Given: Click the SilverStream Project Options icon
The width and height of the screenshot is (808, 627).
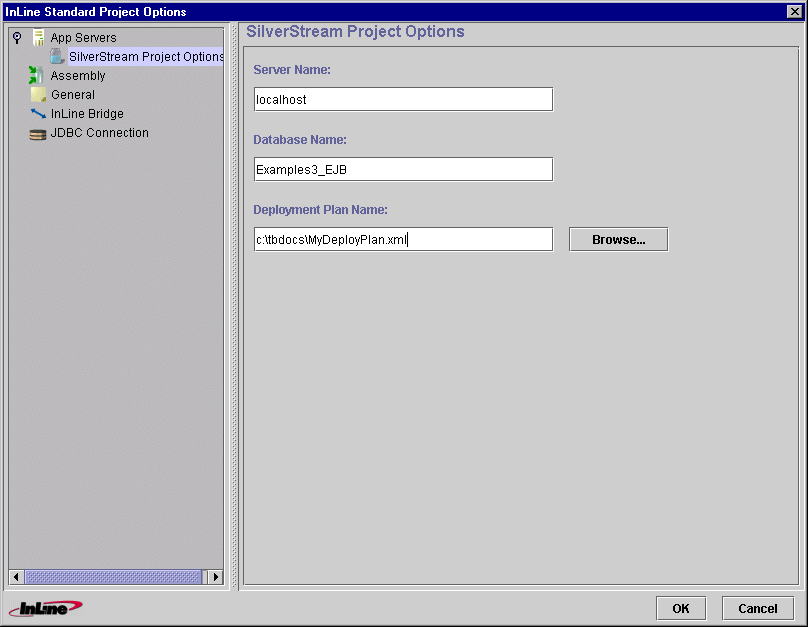Looking at the screenshot, I should click(x=57, y=56).
